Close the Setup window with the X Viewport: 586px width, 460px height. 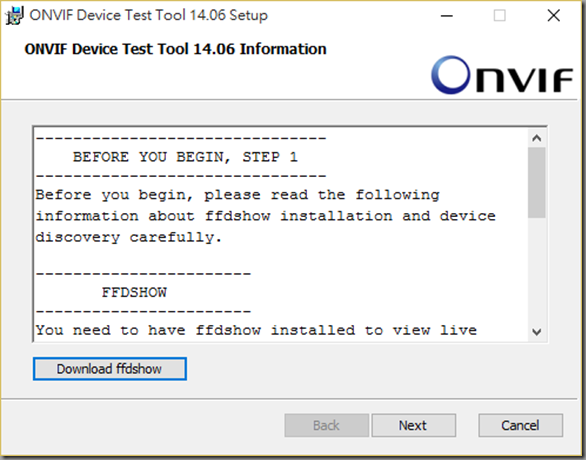[553, 16]
